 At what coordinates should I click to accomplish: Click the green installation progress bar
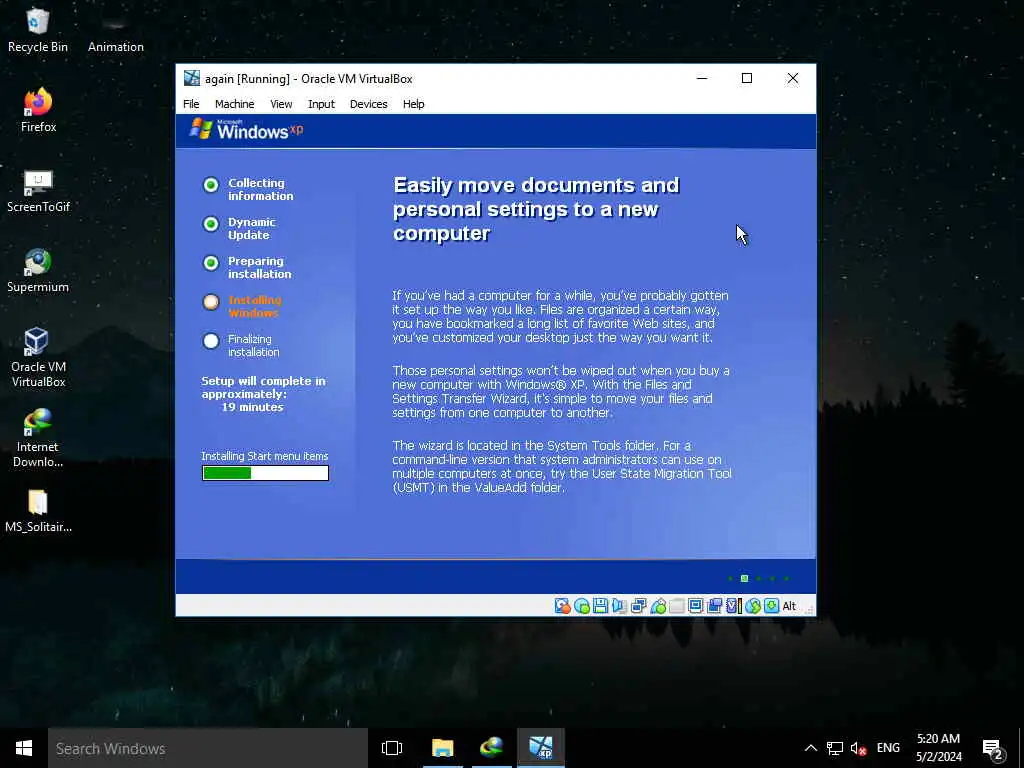(265, 473)
